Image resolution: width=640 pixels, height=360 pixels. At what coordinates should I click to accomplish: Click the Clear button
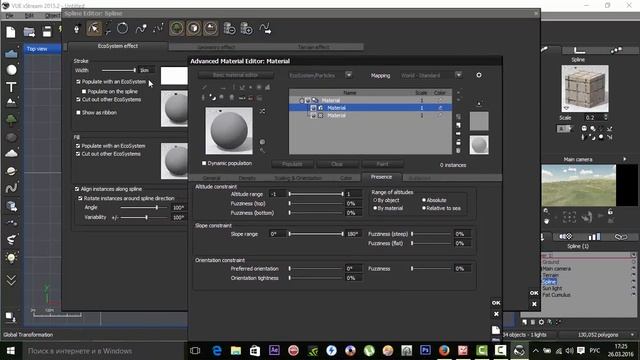pyautogui.click(x=337, y=164)
